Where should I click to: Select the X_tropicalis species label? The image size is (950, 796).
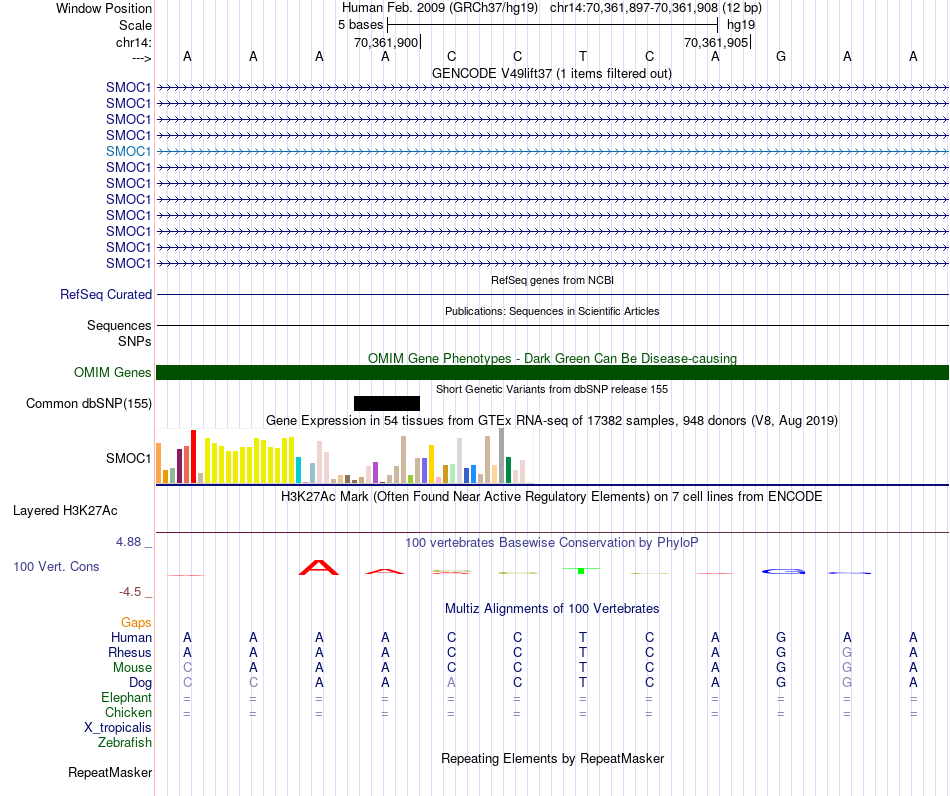118,728
